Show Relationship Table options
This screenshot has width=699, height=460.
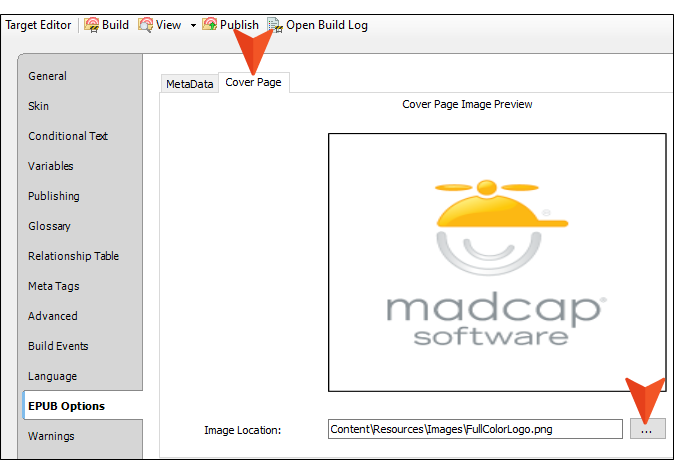tap(73, 256)
